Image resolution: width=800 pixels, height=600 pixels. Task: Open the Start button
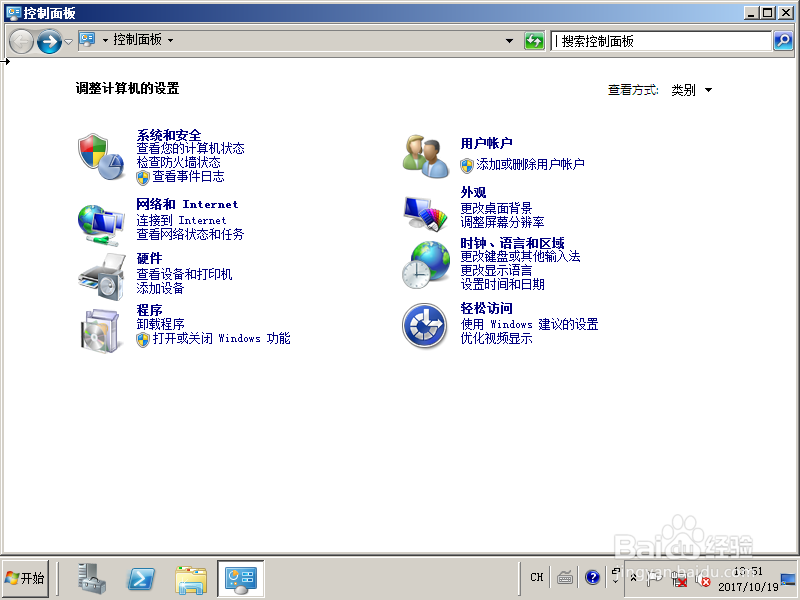(x=25, y=578)
